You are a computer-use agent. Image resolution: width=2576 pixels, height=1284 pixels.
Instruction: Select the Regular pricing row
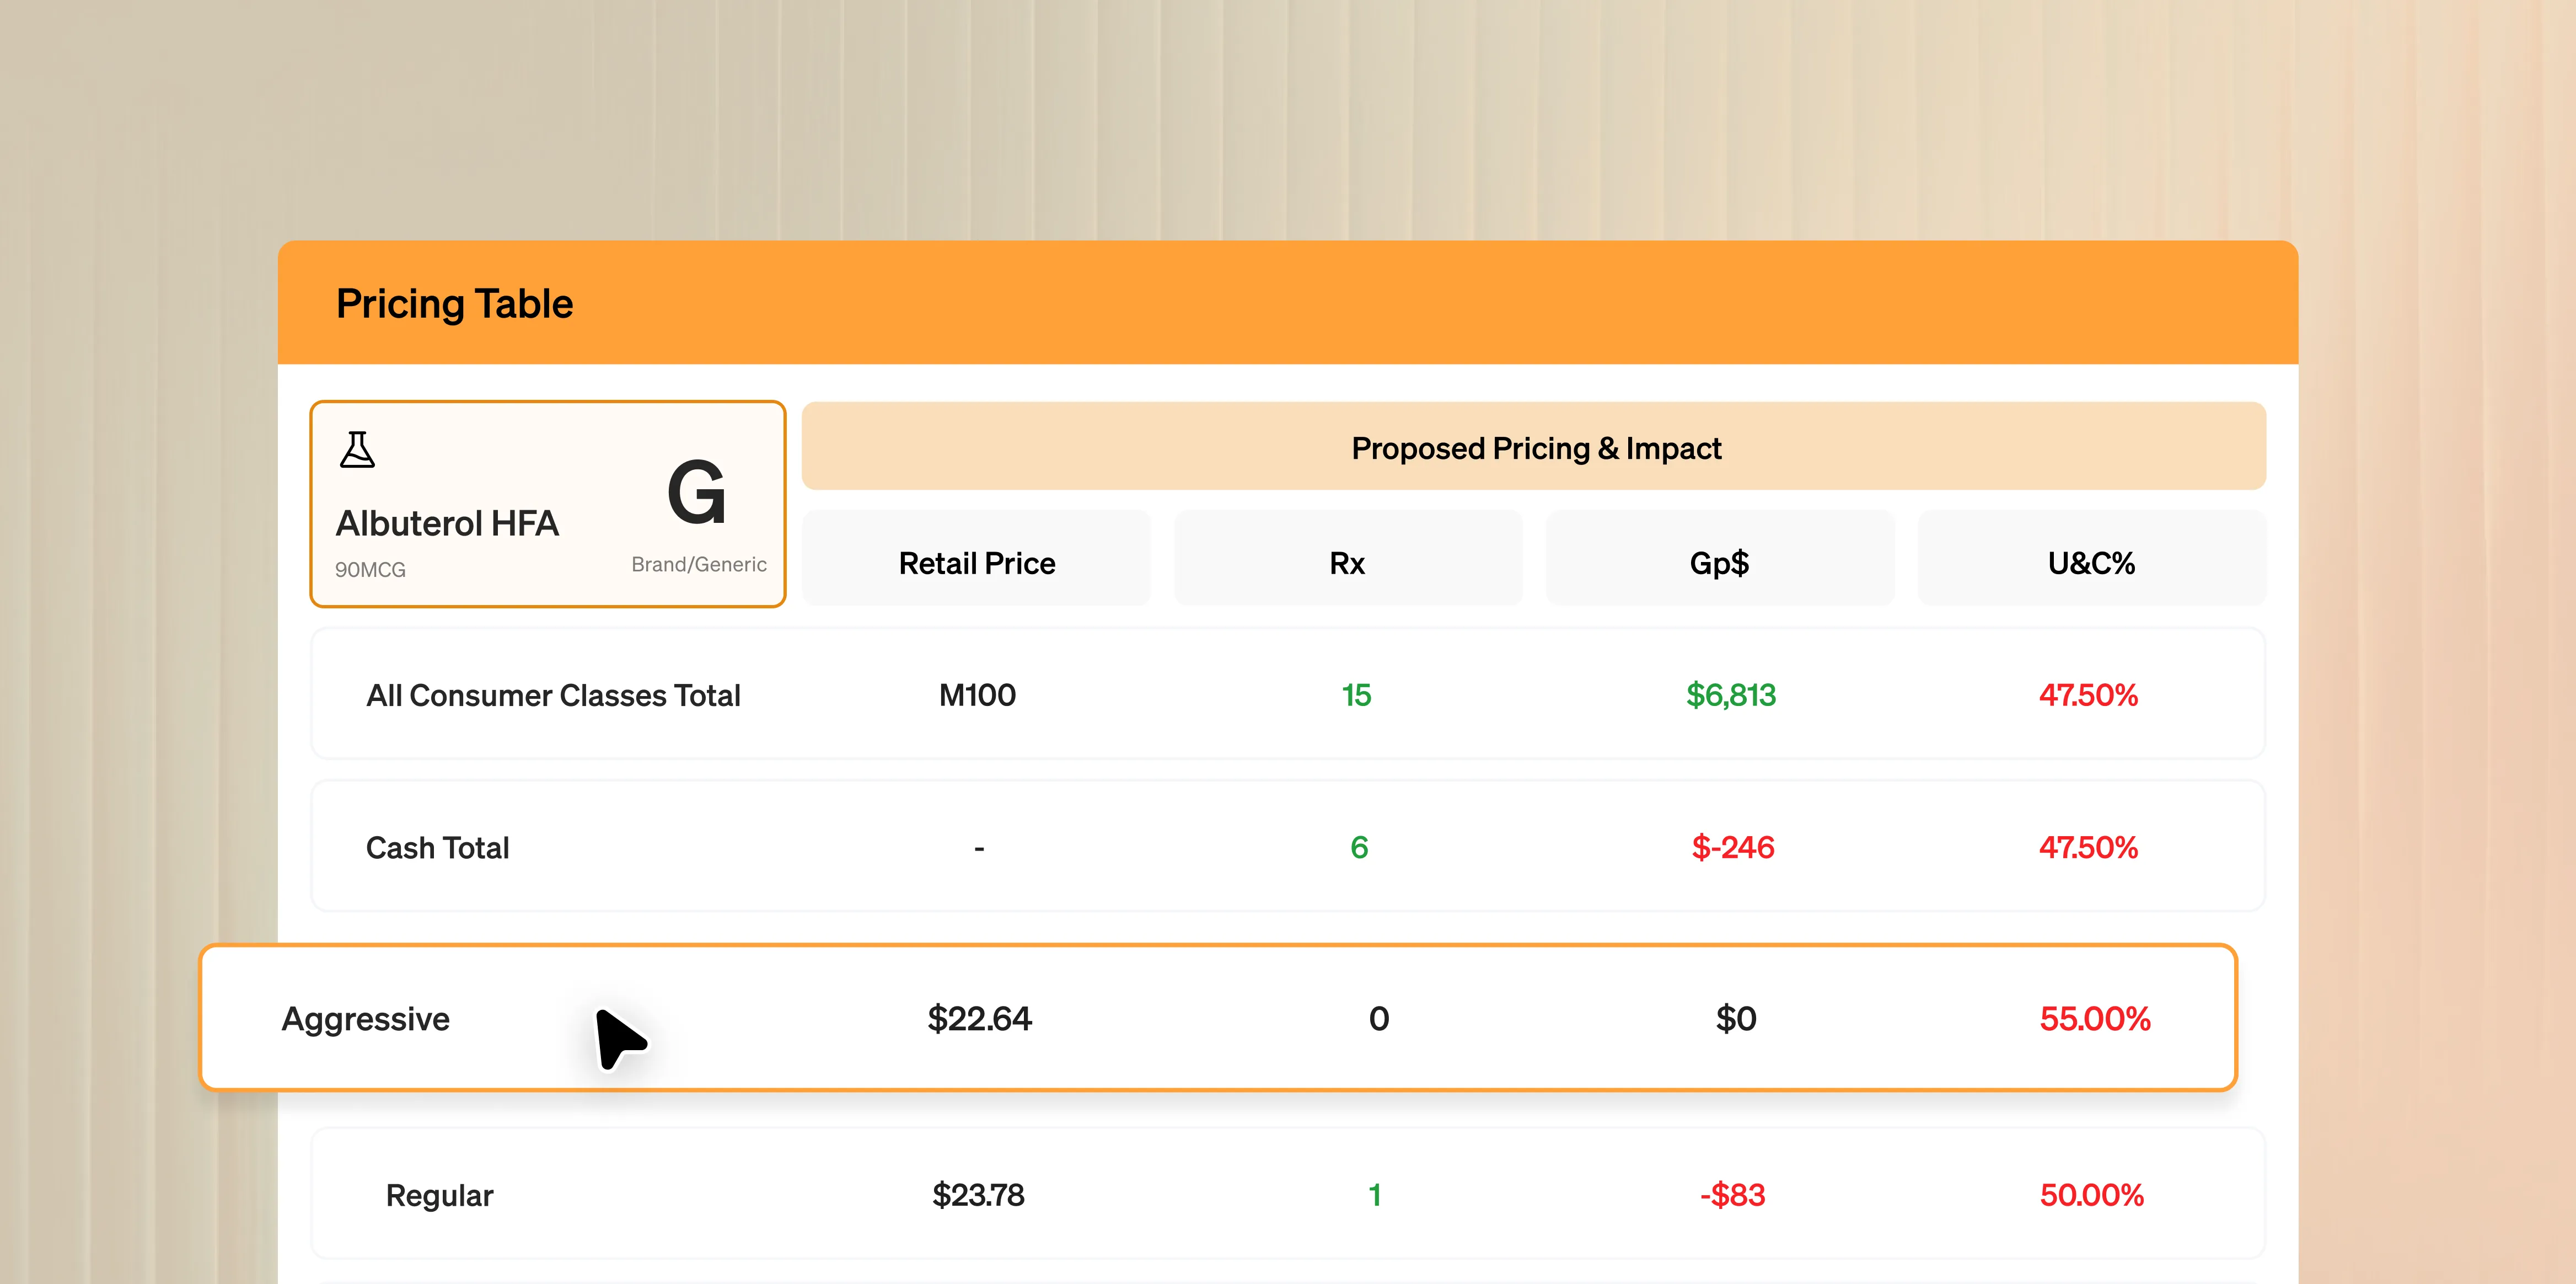[439, 1195]
